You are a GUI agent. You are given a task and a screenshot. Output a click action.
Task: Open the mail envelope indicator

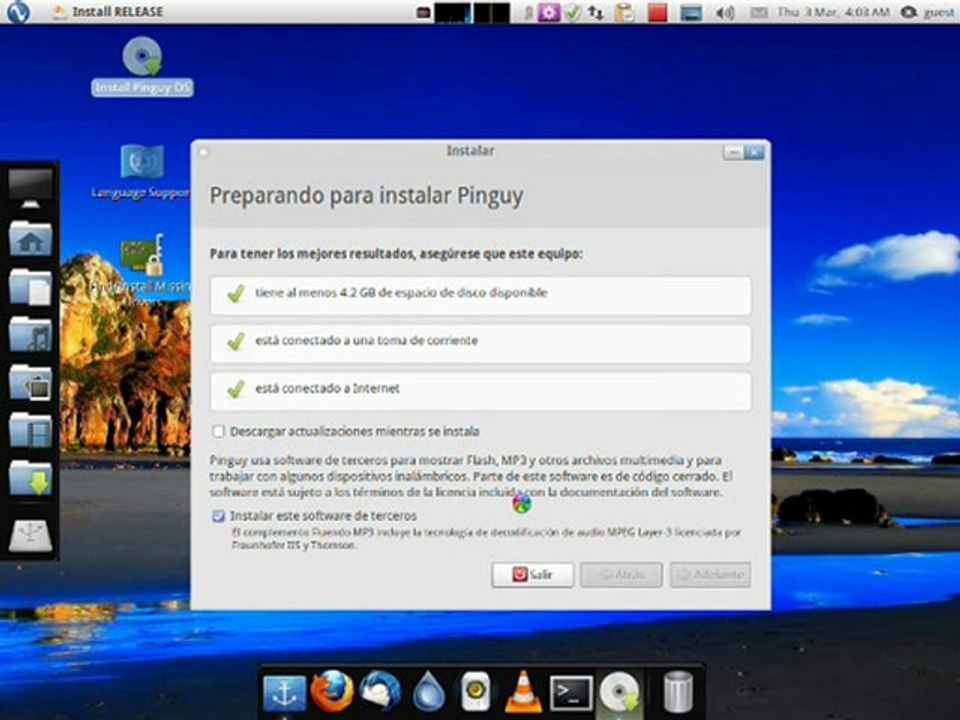point(759,12)
